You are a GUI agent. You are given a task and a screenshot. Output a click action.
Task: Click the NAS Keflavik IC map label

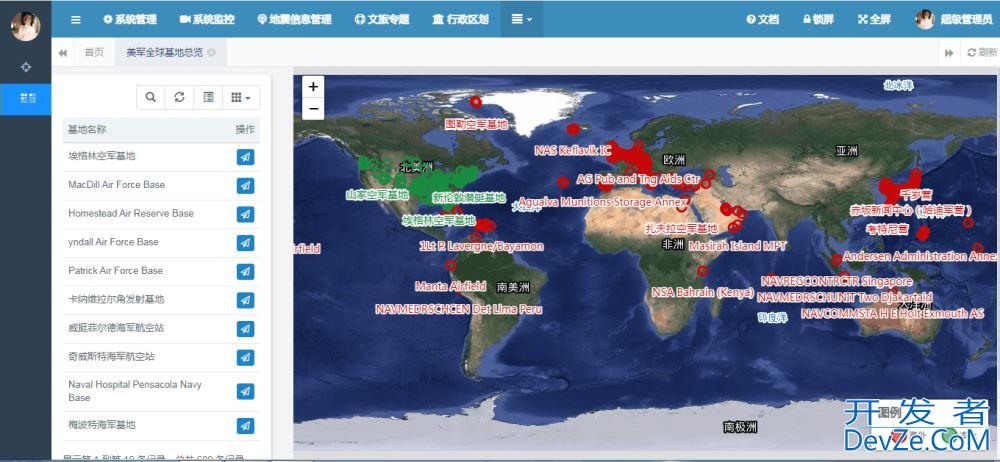coord(573,151)
